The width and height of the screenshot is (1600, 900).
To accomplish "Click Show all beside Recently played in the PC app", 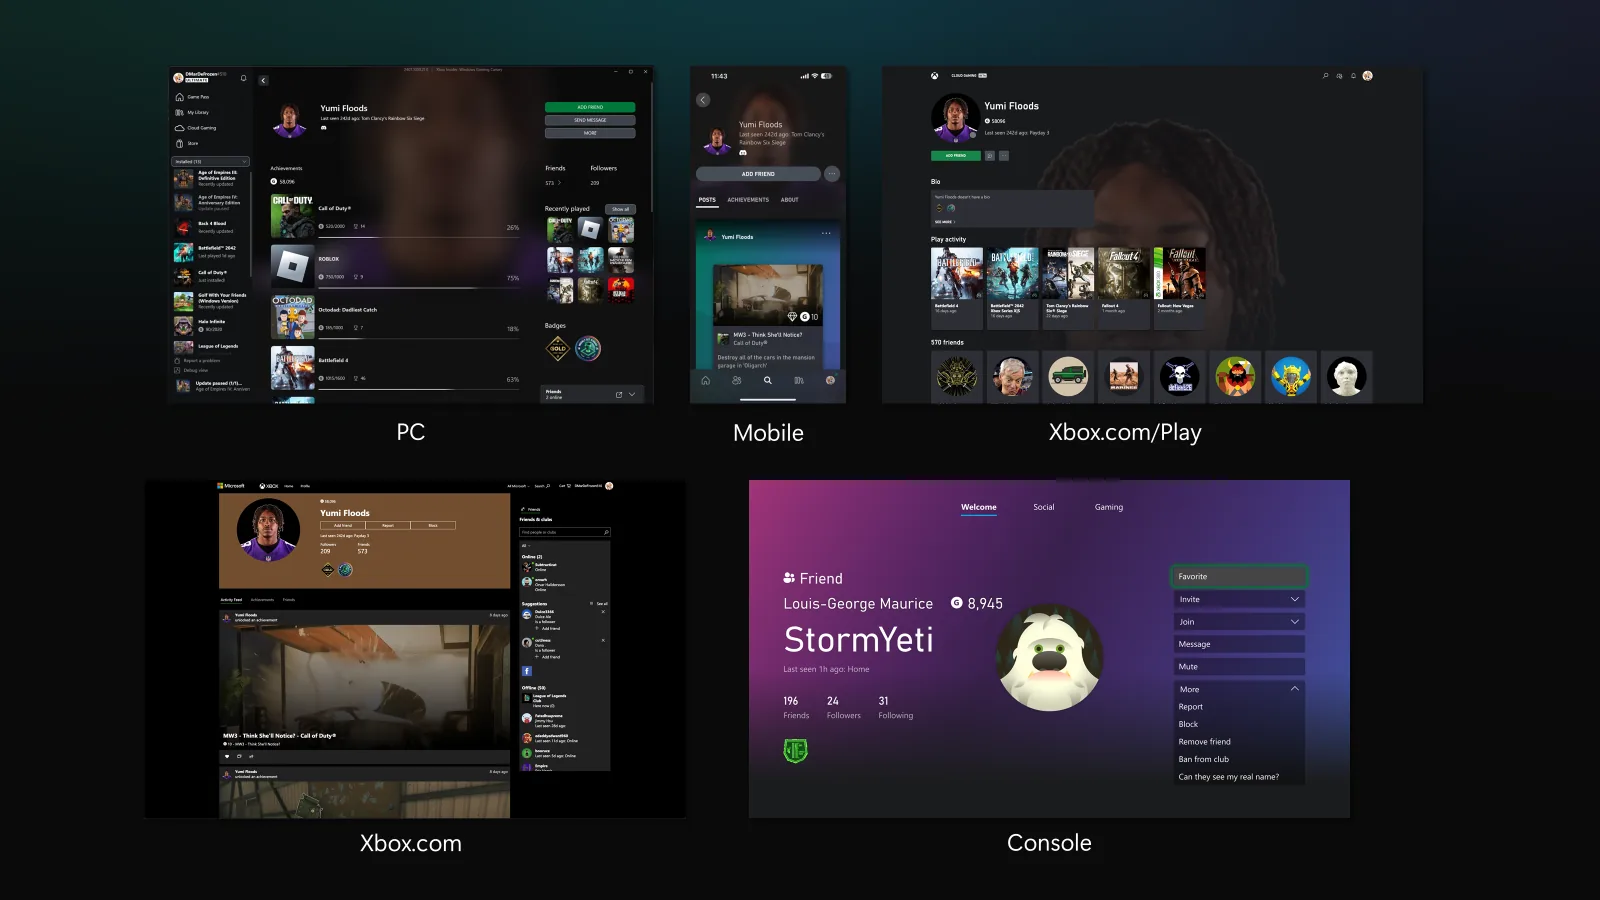I will [x=620, y=209].
